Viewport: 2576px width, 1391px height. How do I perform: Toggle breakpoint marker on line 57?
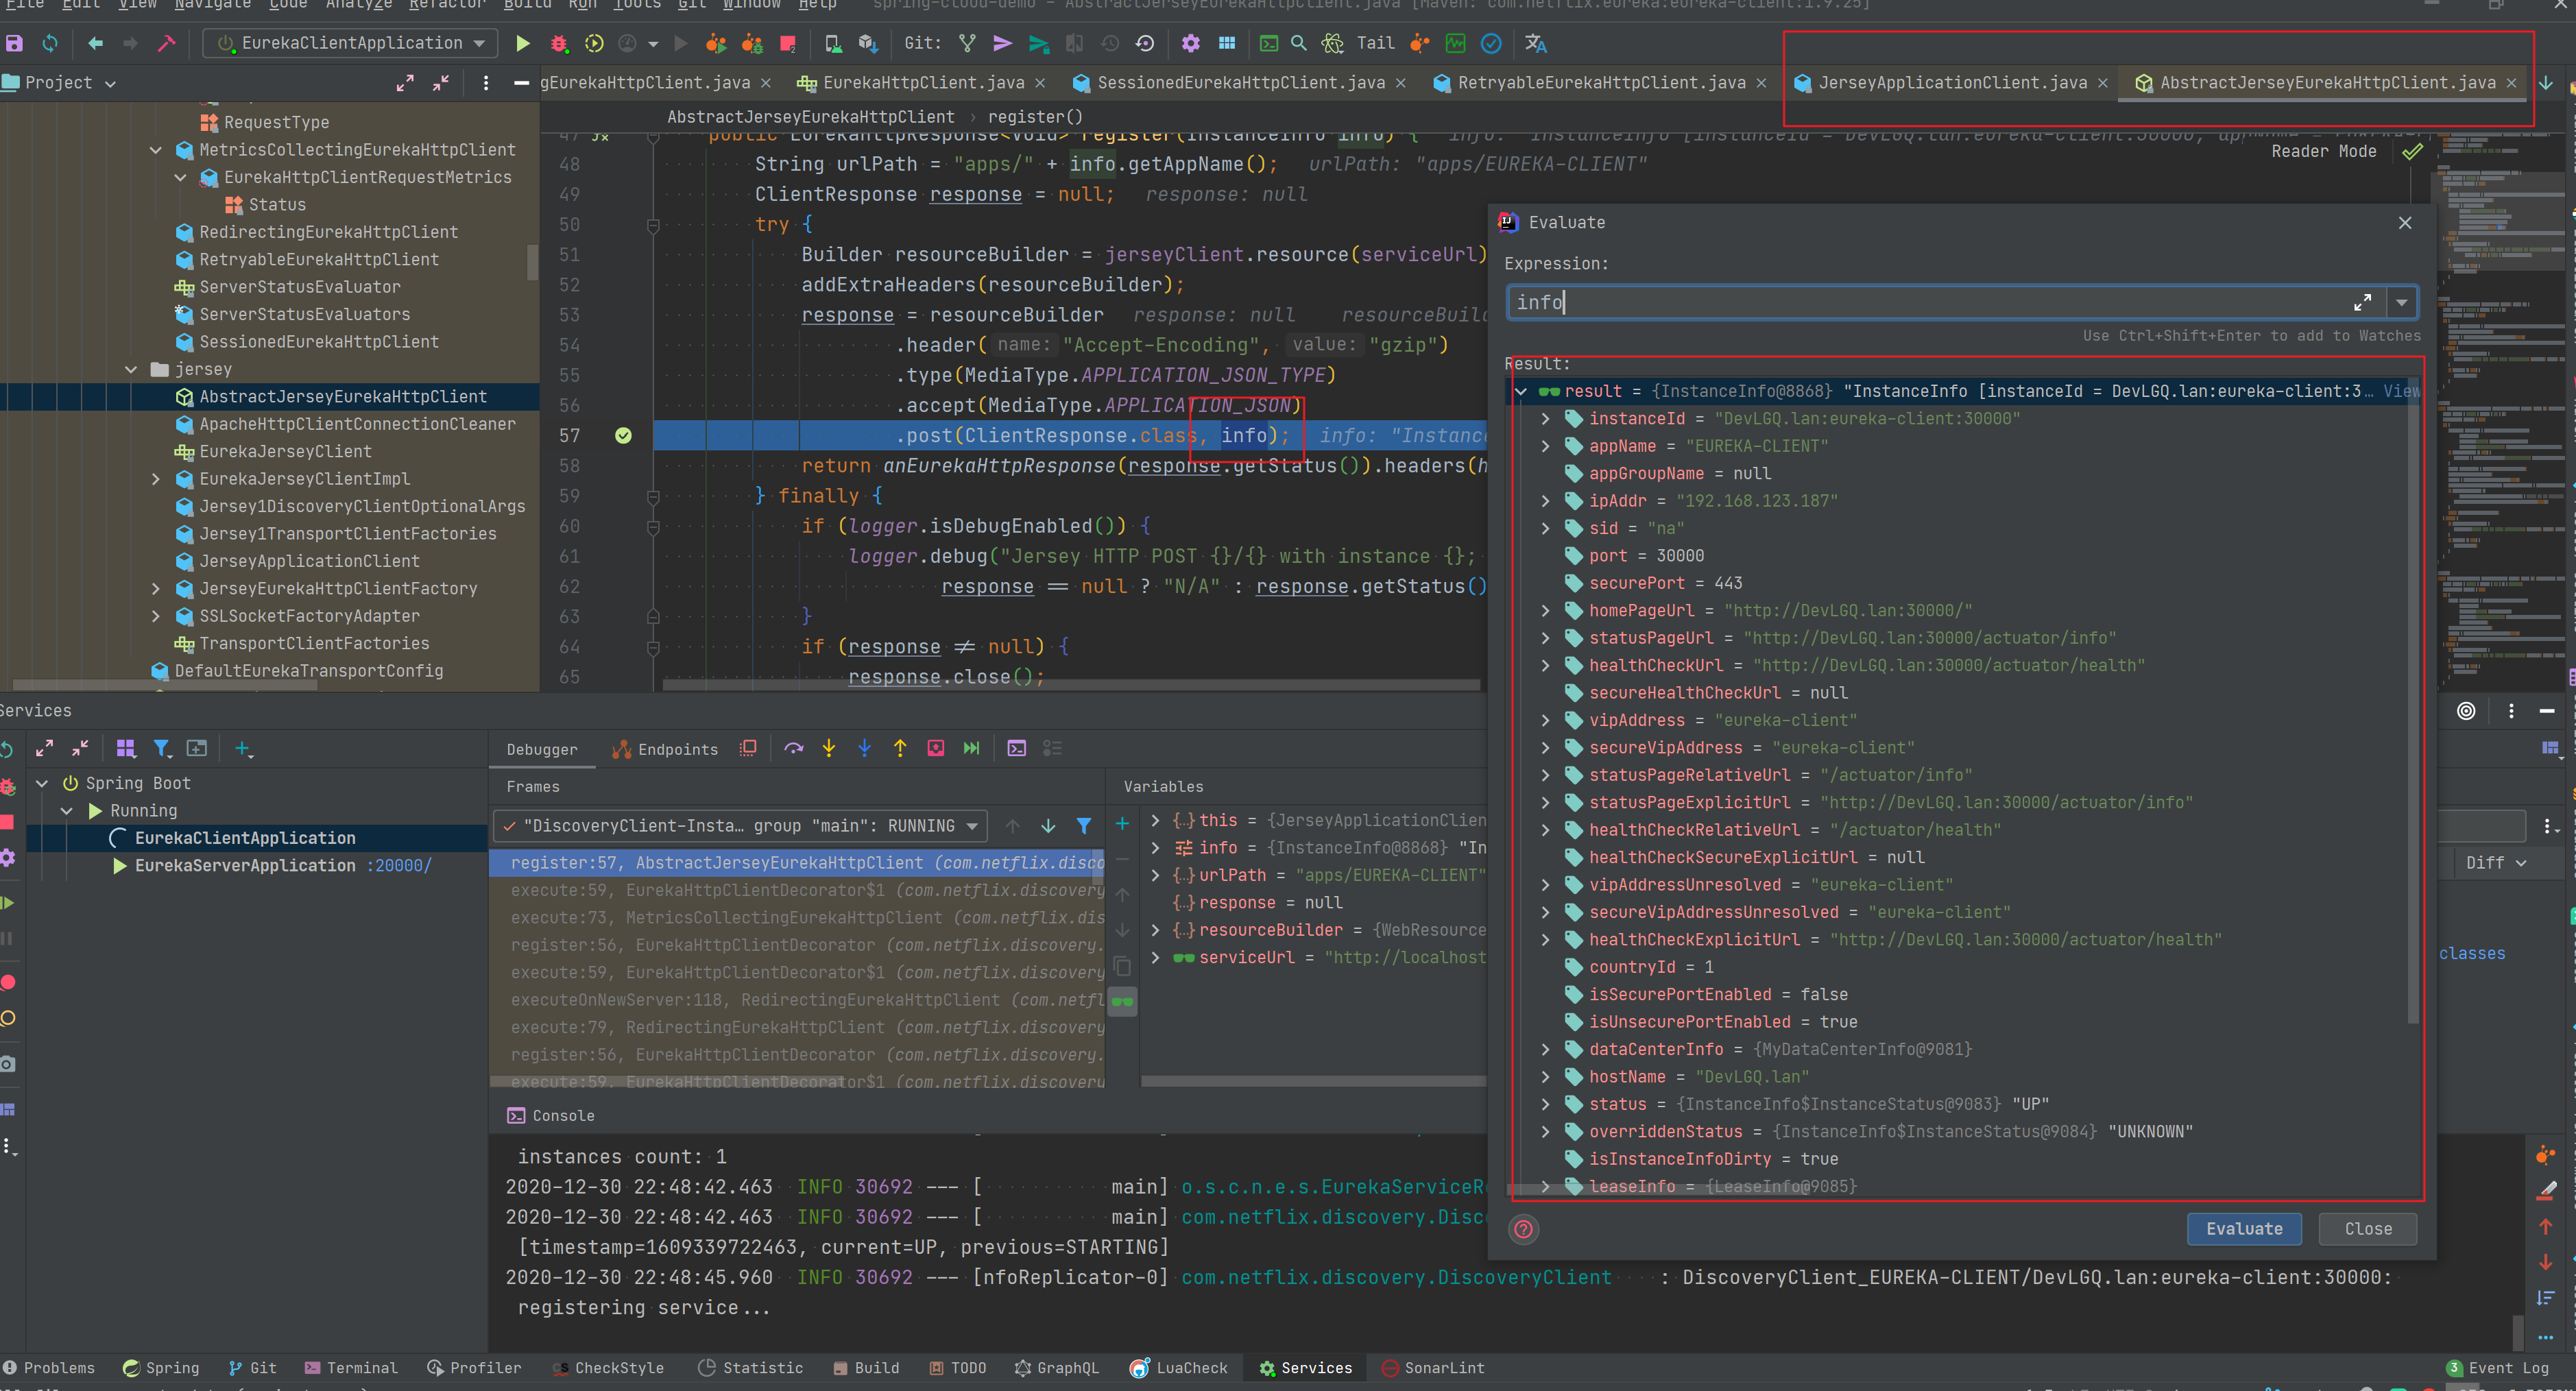click(623, 435)
